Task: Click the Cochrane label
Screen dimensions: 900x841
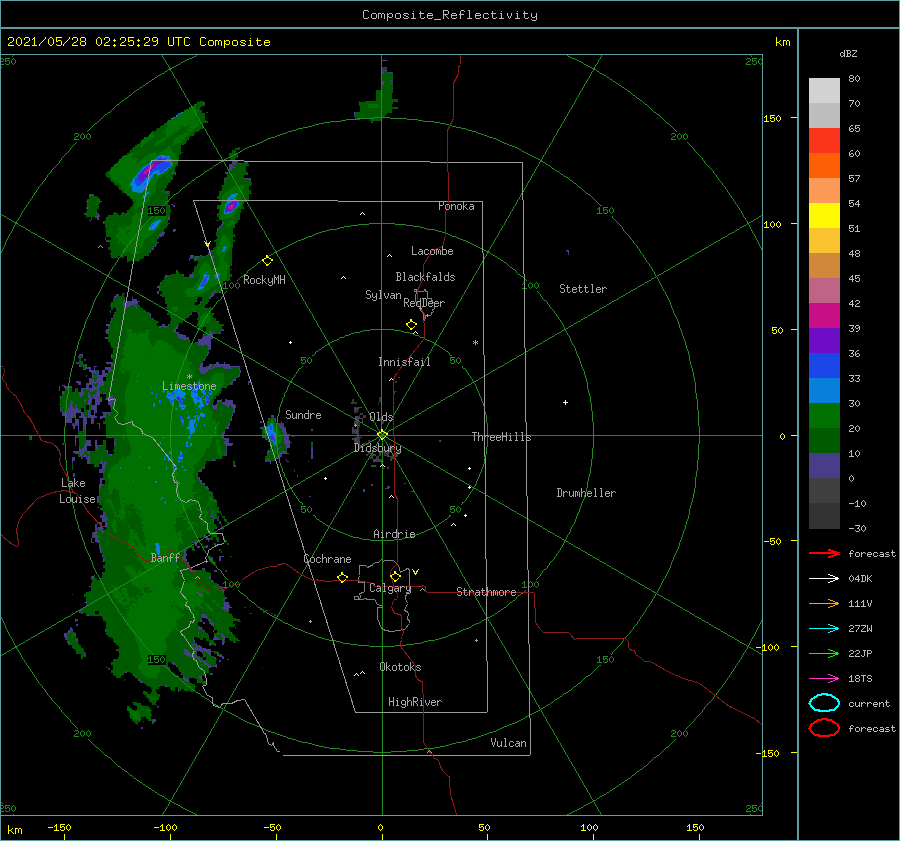Action: tap(327, 559)
